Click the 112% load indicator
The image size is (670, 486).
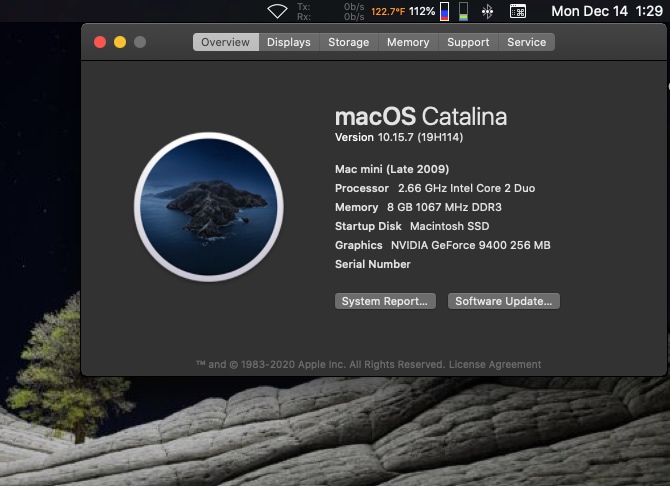click(422, 11)
